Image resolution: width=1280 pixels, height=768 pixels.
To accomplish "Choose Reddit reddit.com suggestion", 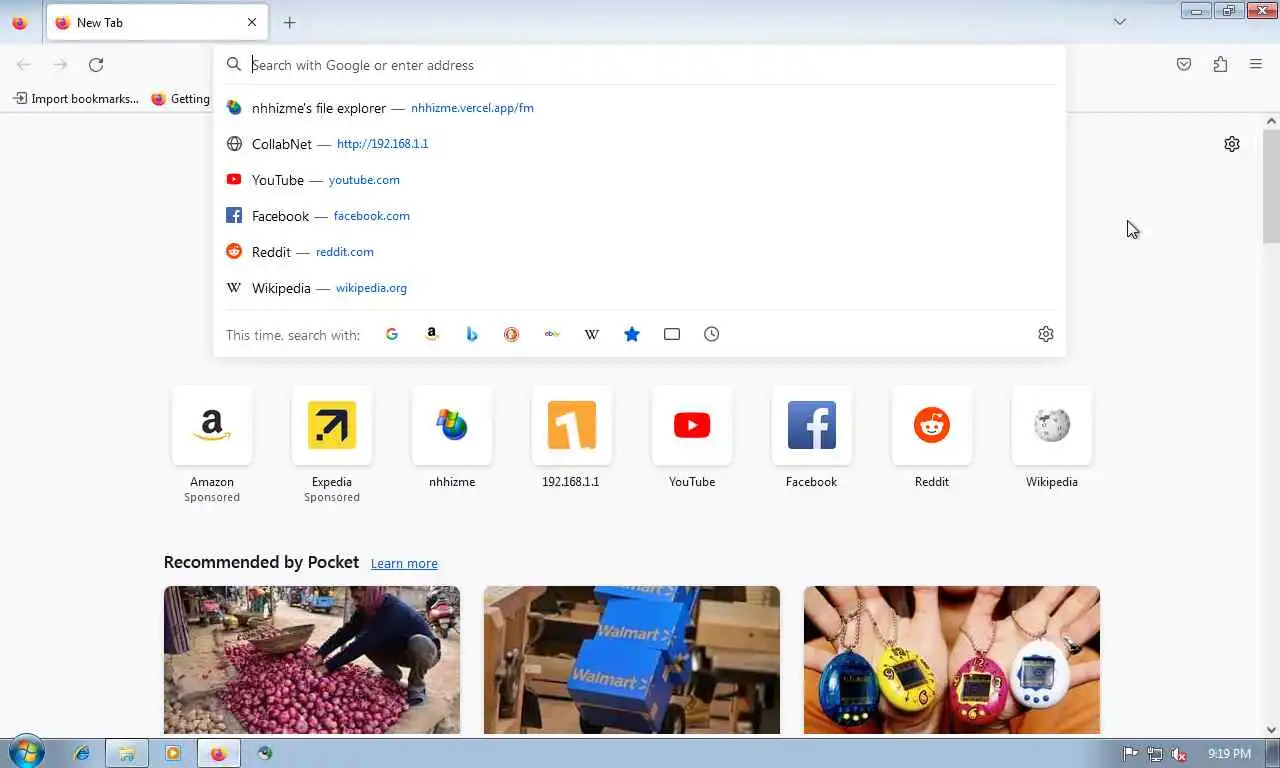I will 640,252.
